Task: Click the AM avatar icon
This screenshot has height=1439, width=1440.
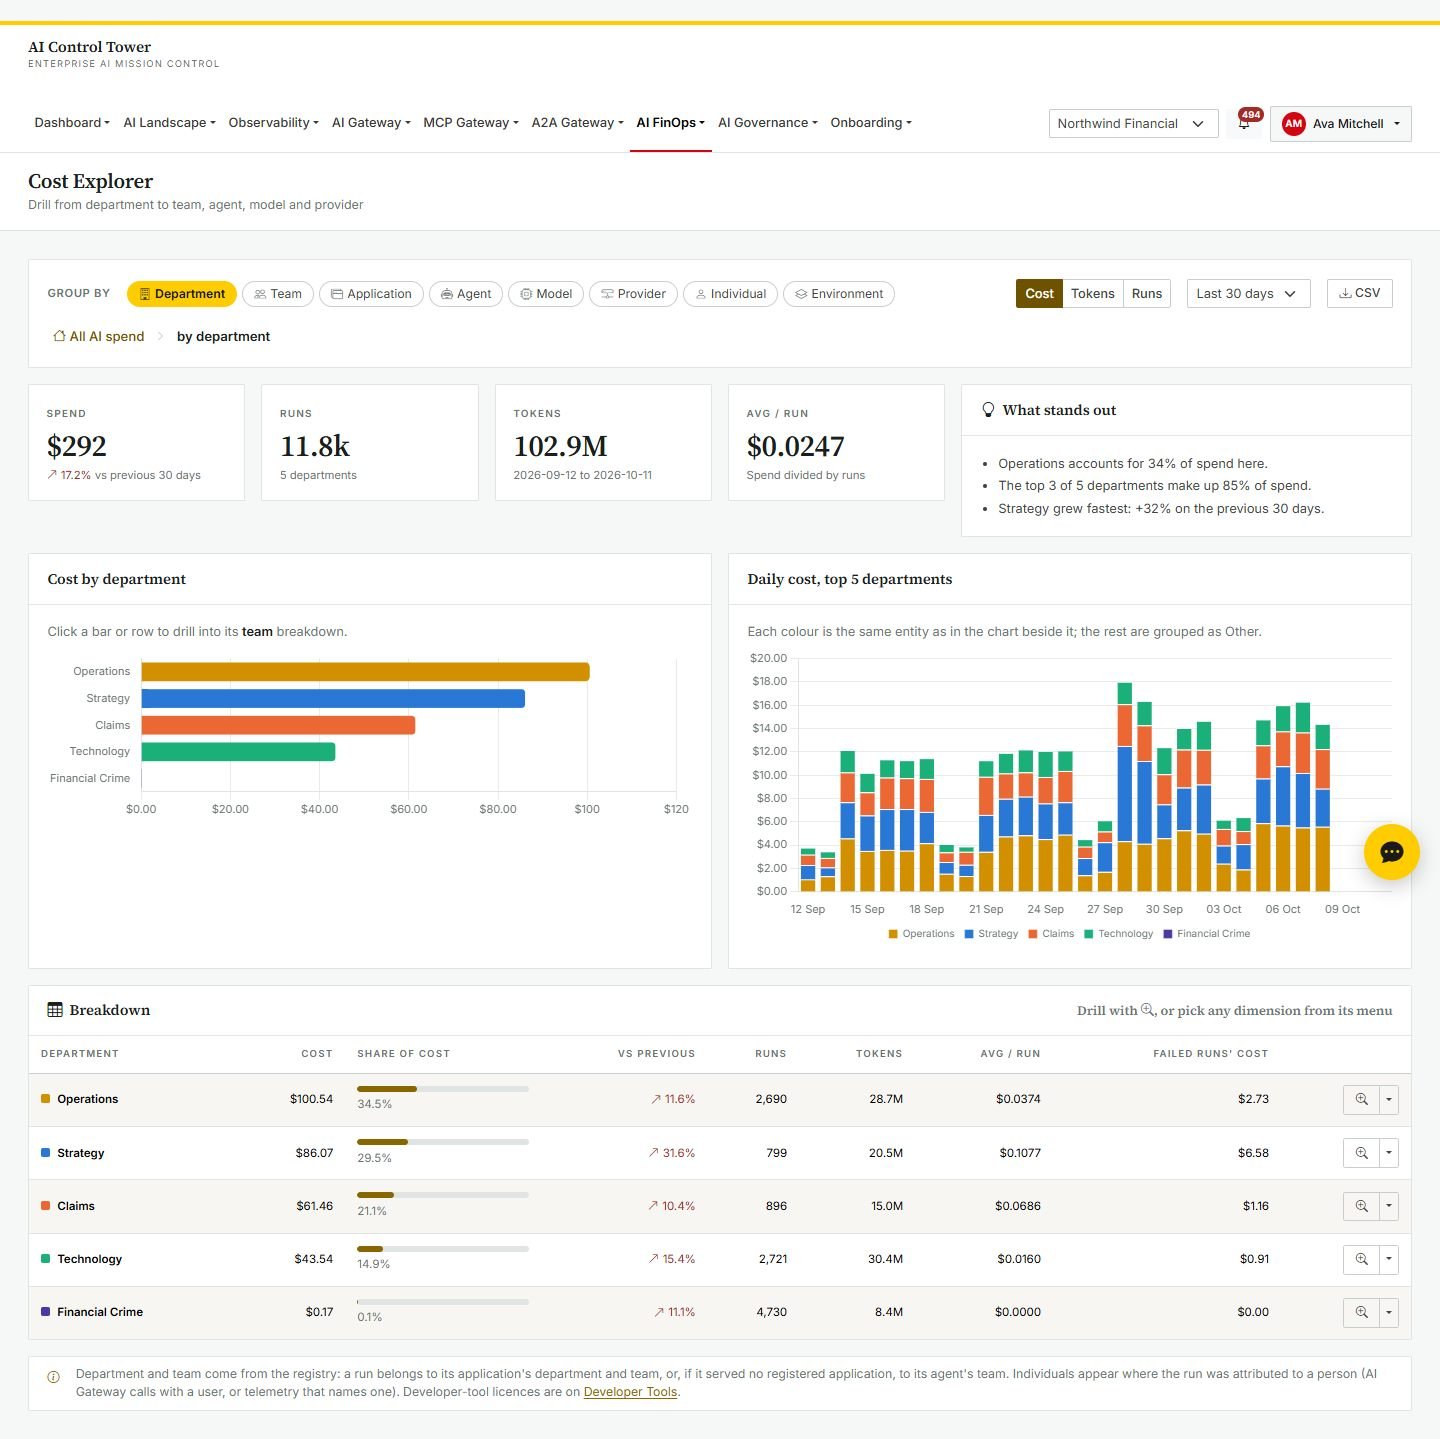Action: (1293, 124)
